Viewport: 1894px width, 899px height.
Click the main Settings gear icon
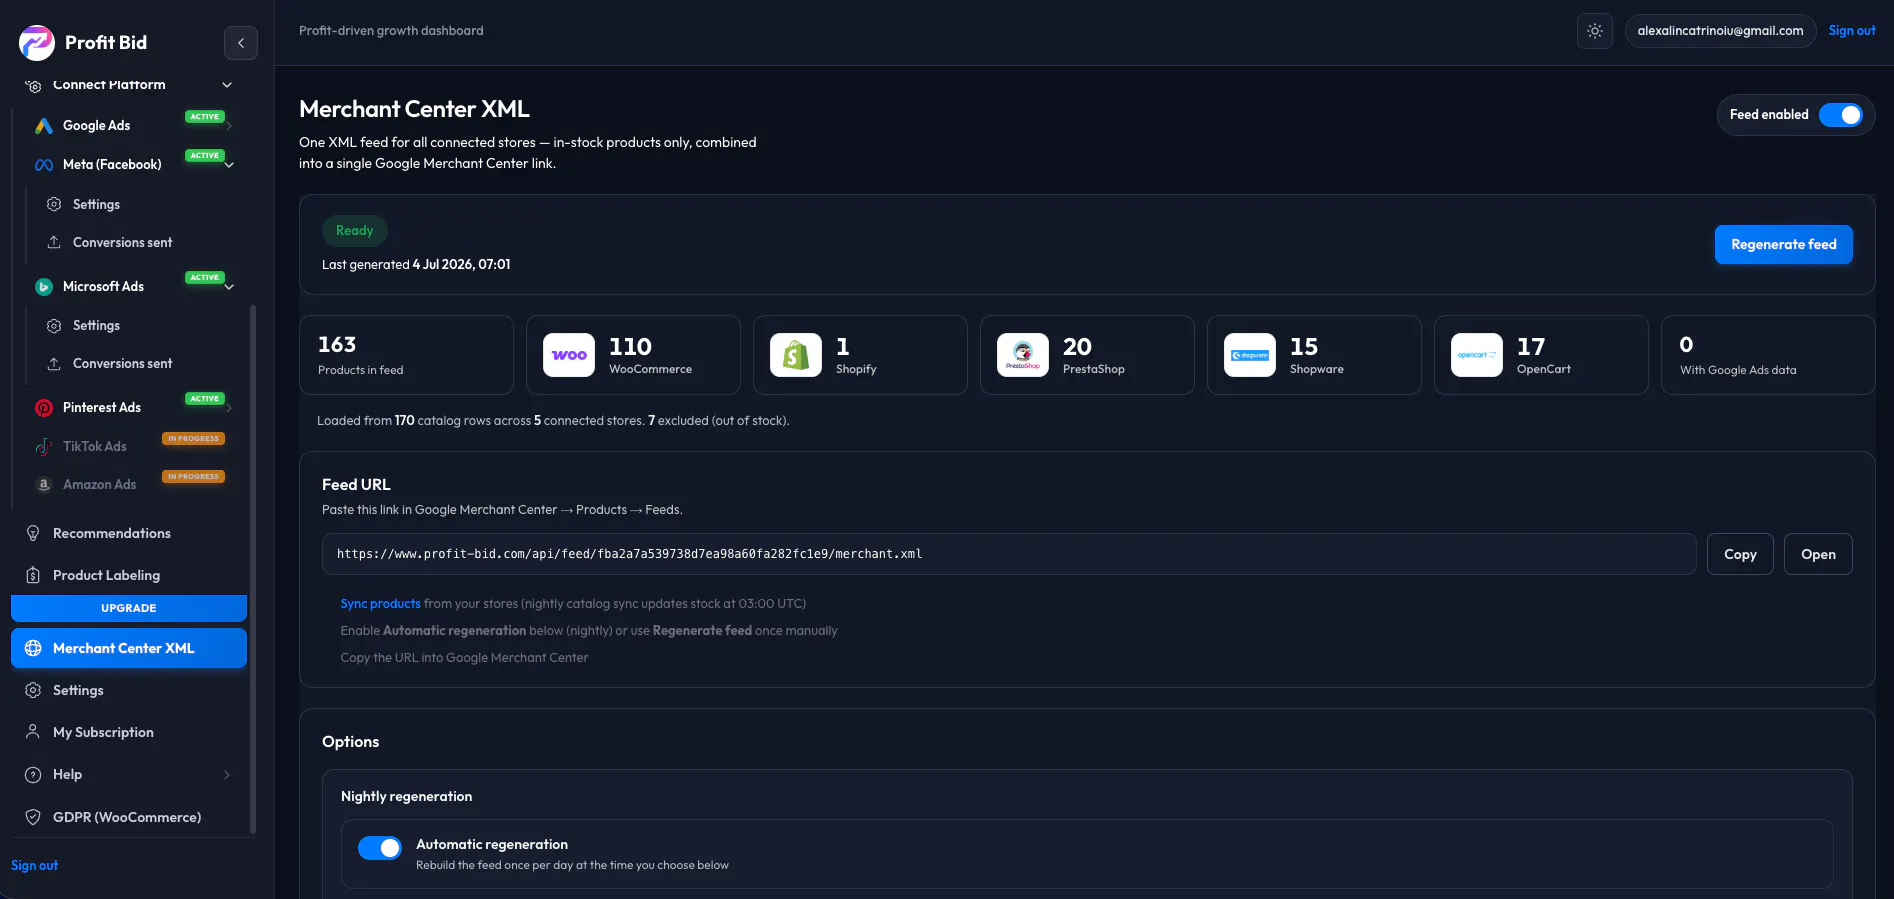33,691
